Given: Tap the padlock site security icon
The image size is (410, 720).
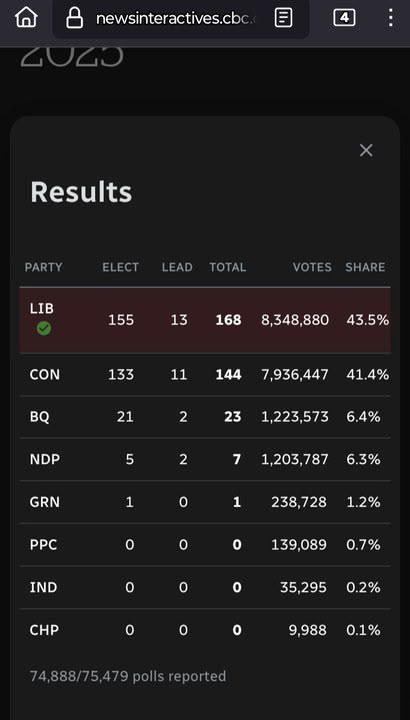Looking at the screenshot, I should [74, 18].
